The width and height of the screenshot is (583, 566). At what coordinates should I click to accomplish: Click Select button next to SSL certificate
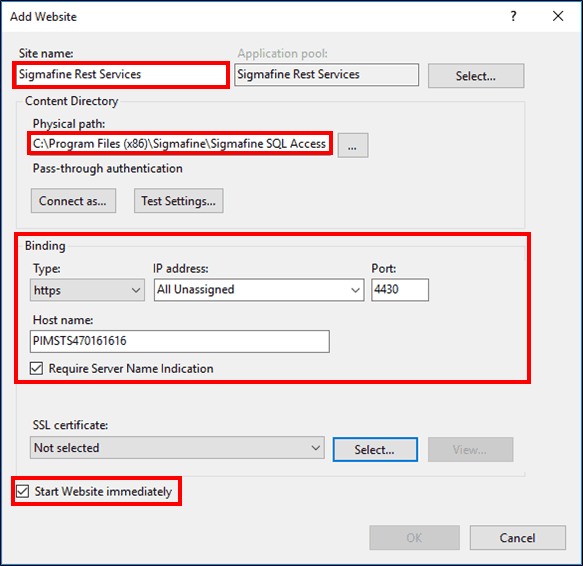[x=375, y=450]
